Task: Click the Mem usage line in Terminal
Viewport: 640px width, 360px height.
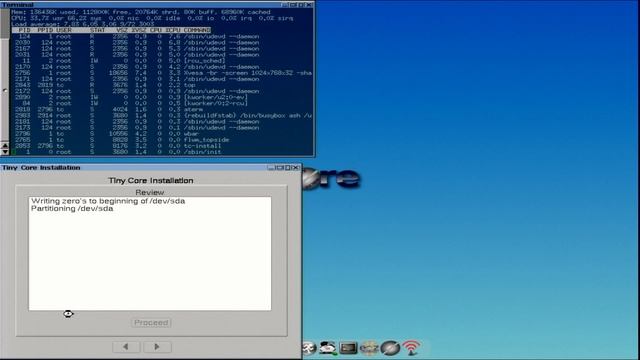Action: pos(141,12)
